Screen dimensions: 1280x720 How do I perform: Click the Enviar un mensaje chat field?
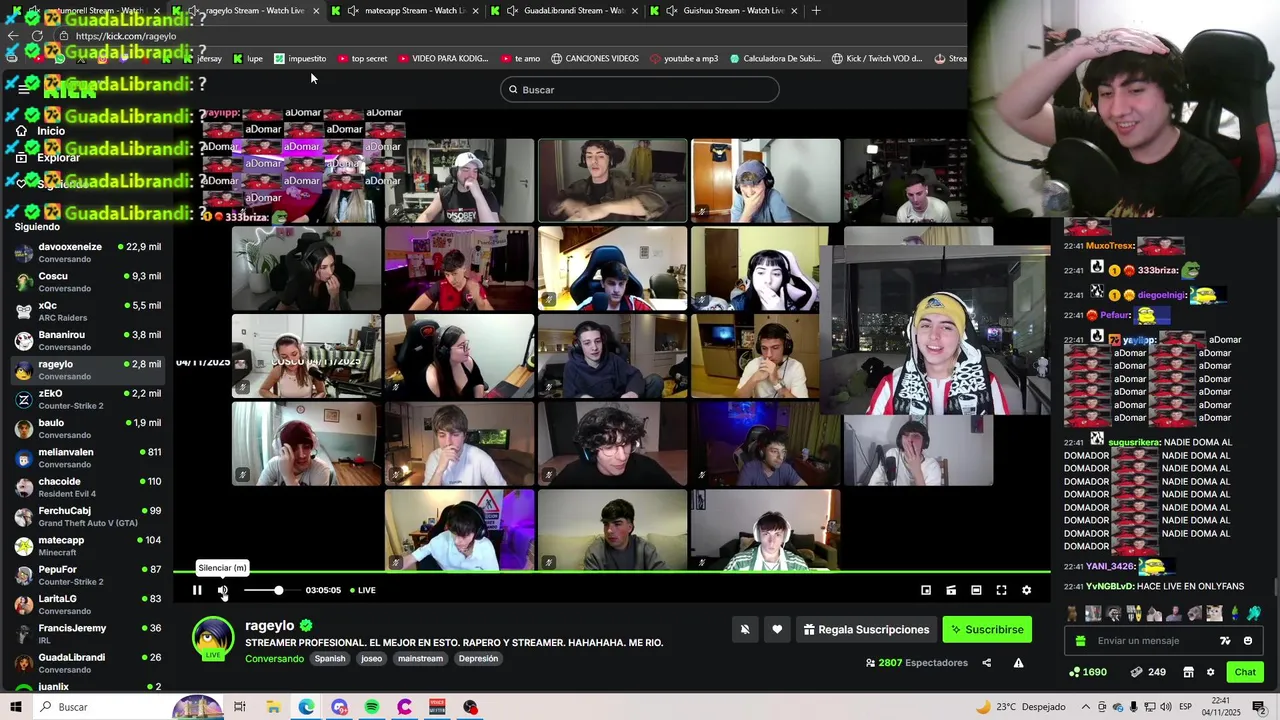click(1150, 641)
